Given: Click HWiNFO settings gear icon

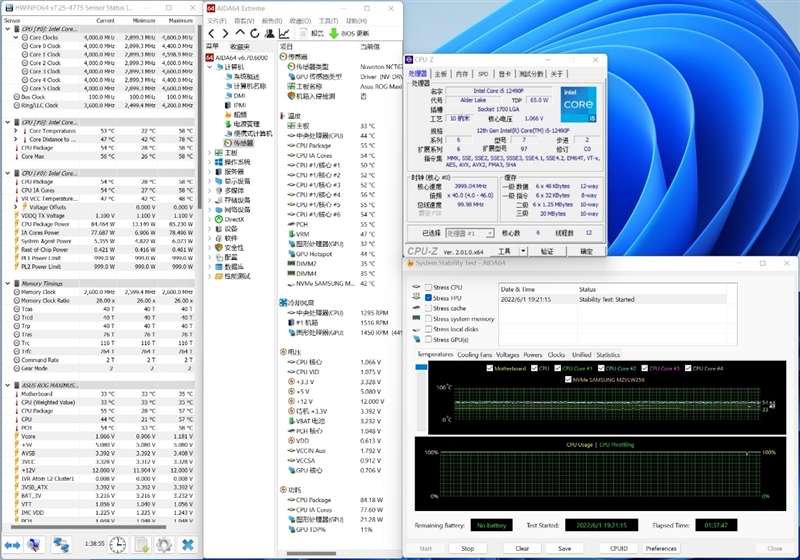Looking at the screenshot, I should [164, 545].
